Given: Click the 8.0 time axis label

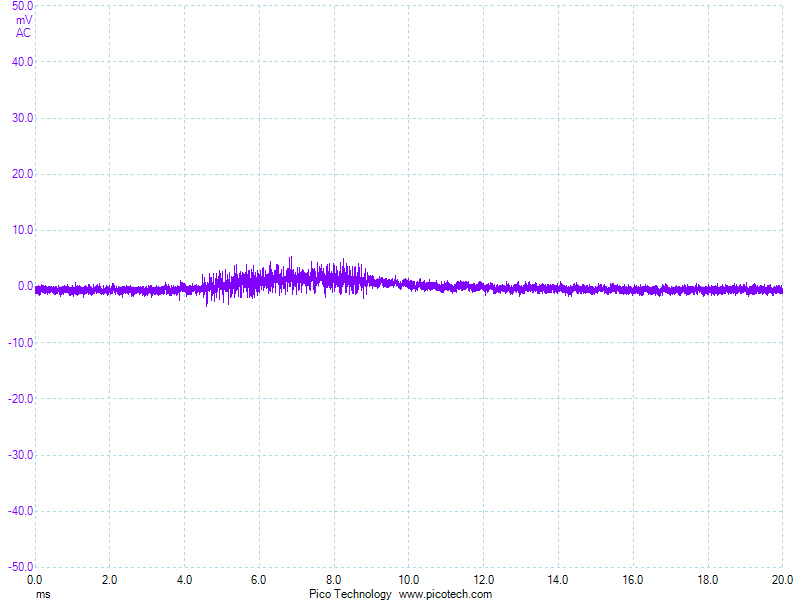Looking at the screenshot, I should point(334,580).
